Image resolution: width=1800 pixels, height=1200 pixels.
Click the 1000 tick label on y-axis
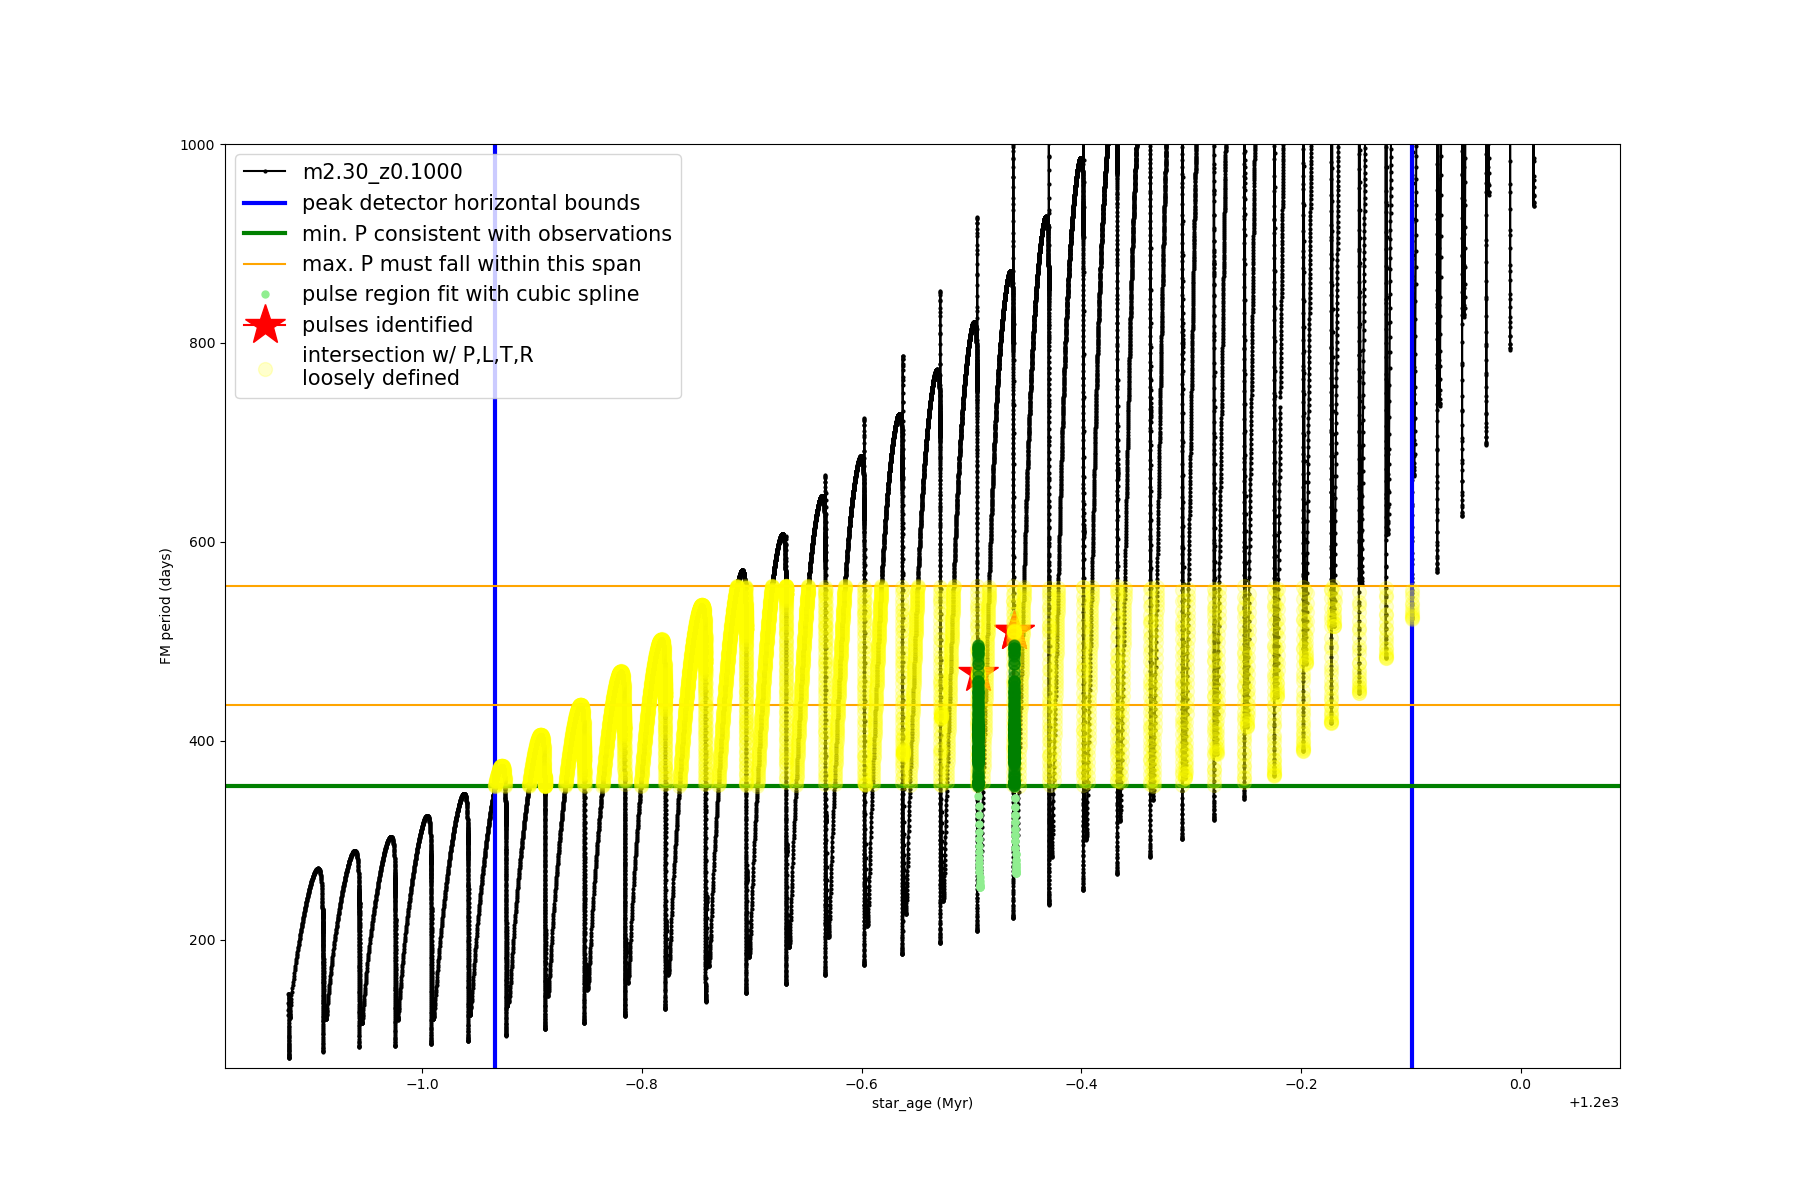tap(197, 145)
